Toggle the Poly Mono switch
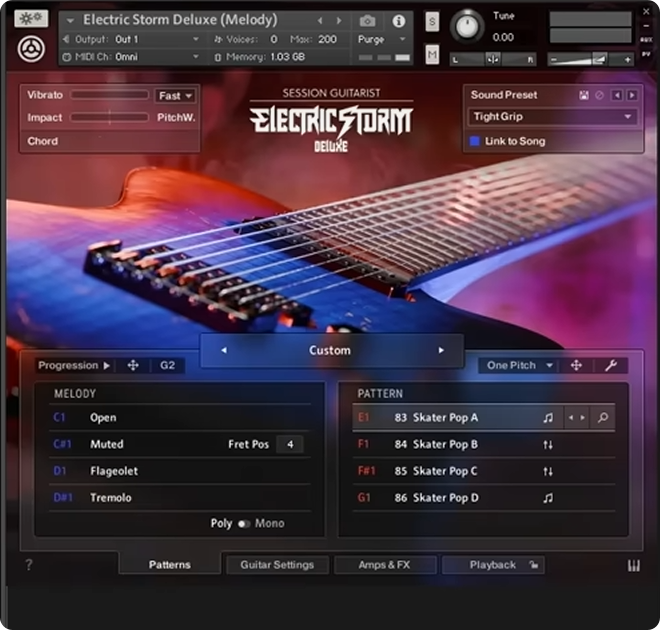 pos(244,524)
